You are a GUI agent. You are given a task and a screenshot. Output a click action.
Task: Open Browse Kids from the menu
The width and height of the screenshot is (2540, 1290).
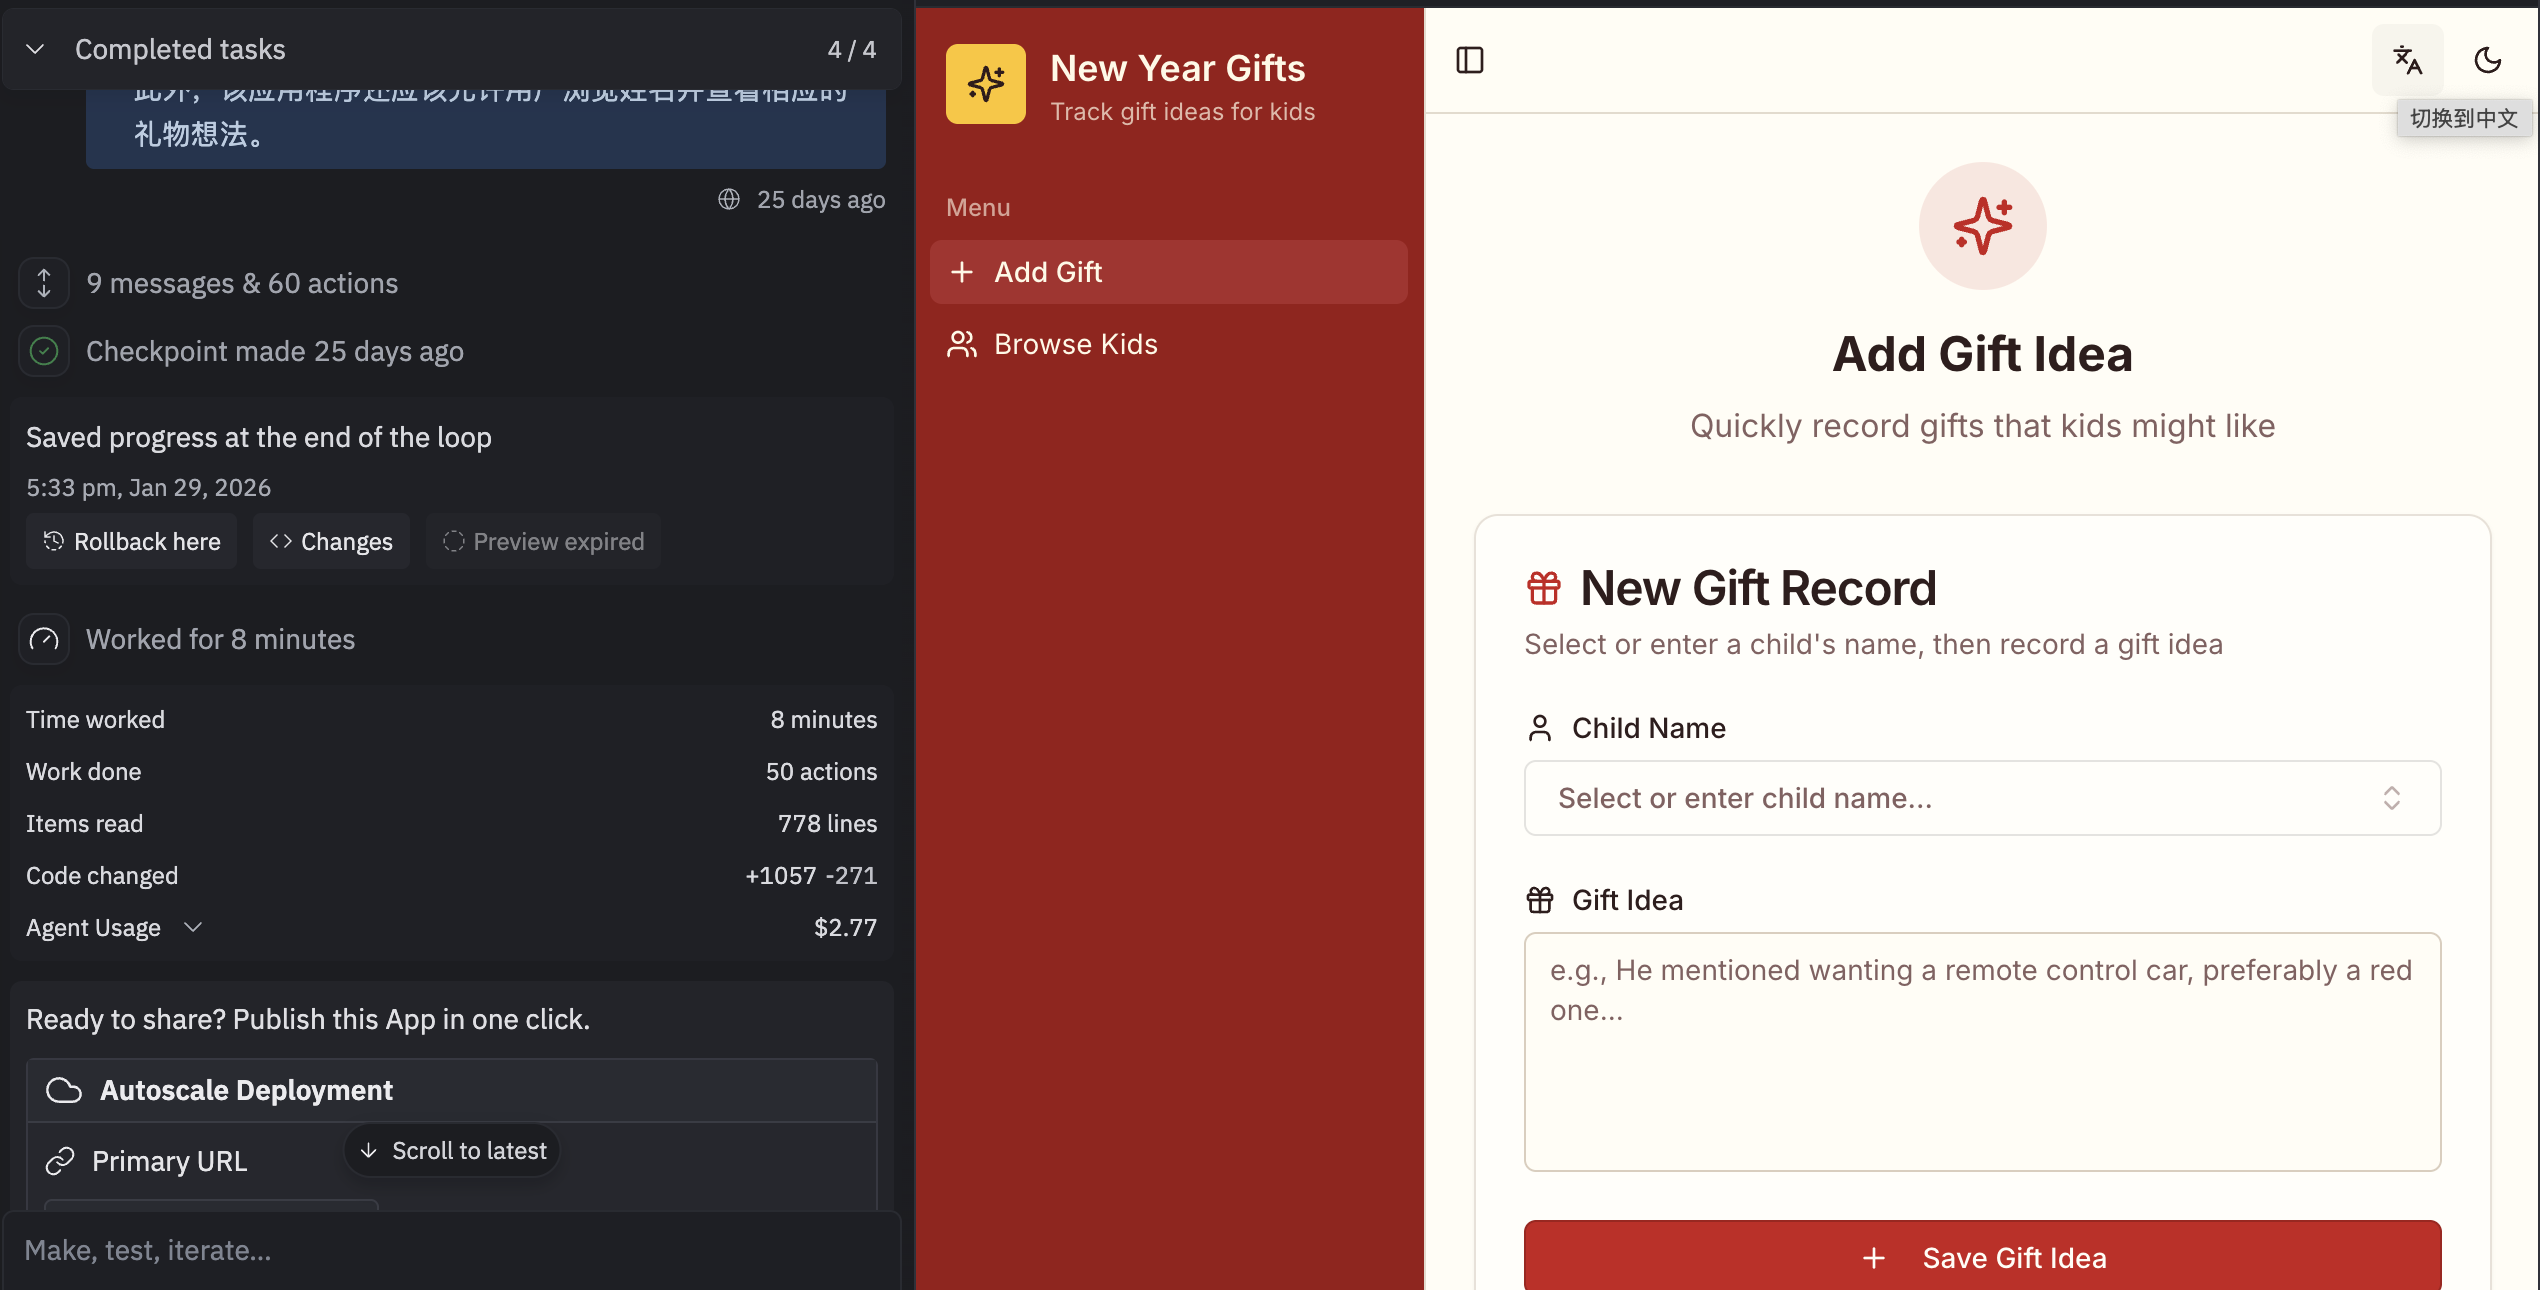[1076, 344]
